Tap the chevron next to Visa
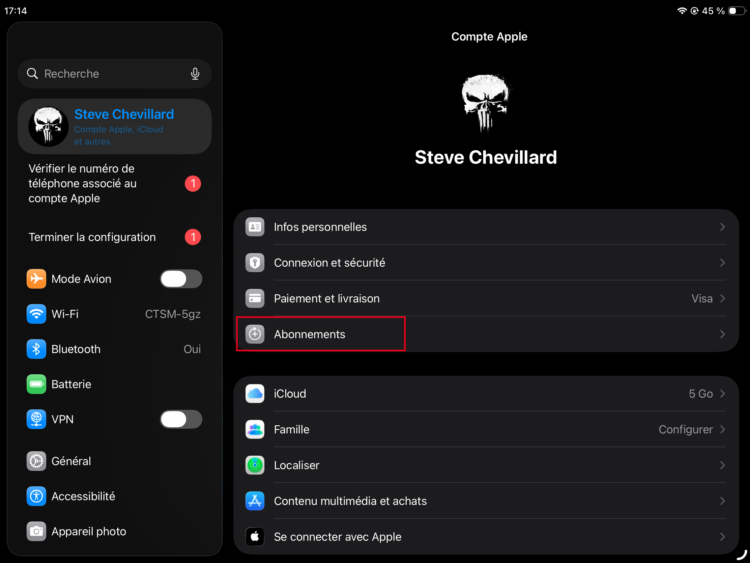This screenshot has height=563, width=750. [722, 298]
